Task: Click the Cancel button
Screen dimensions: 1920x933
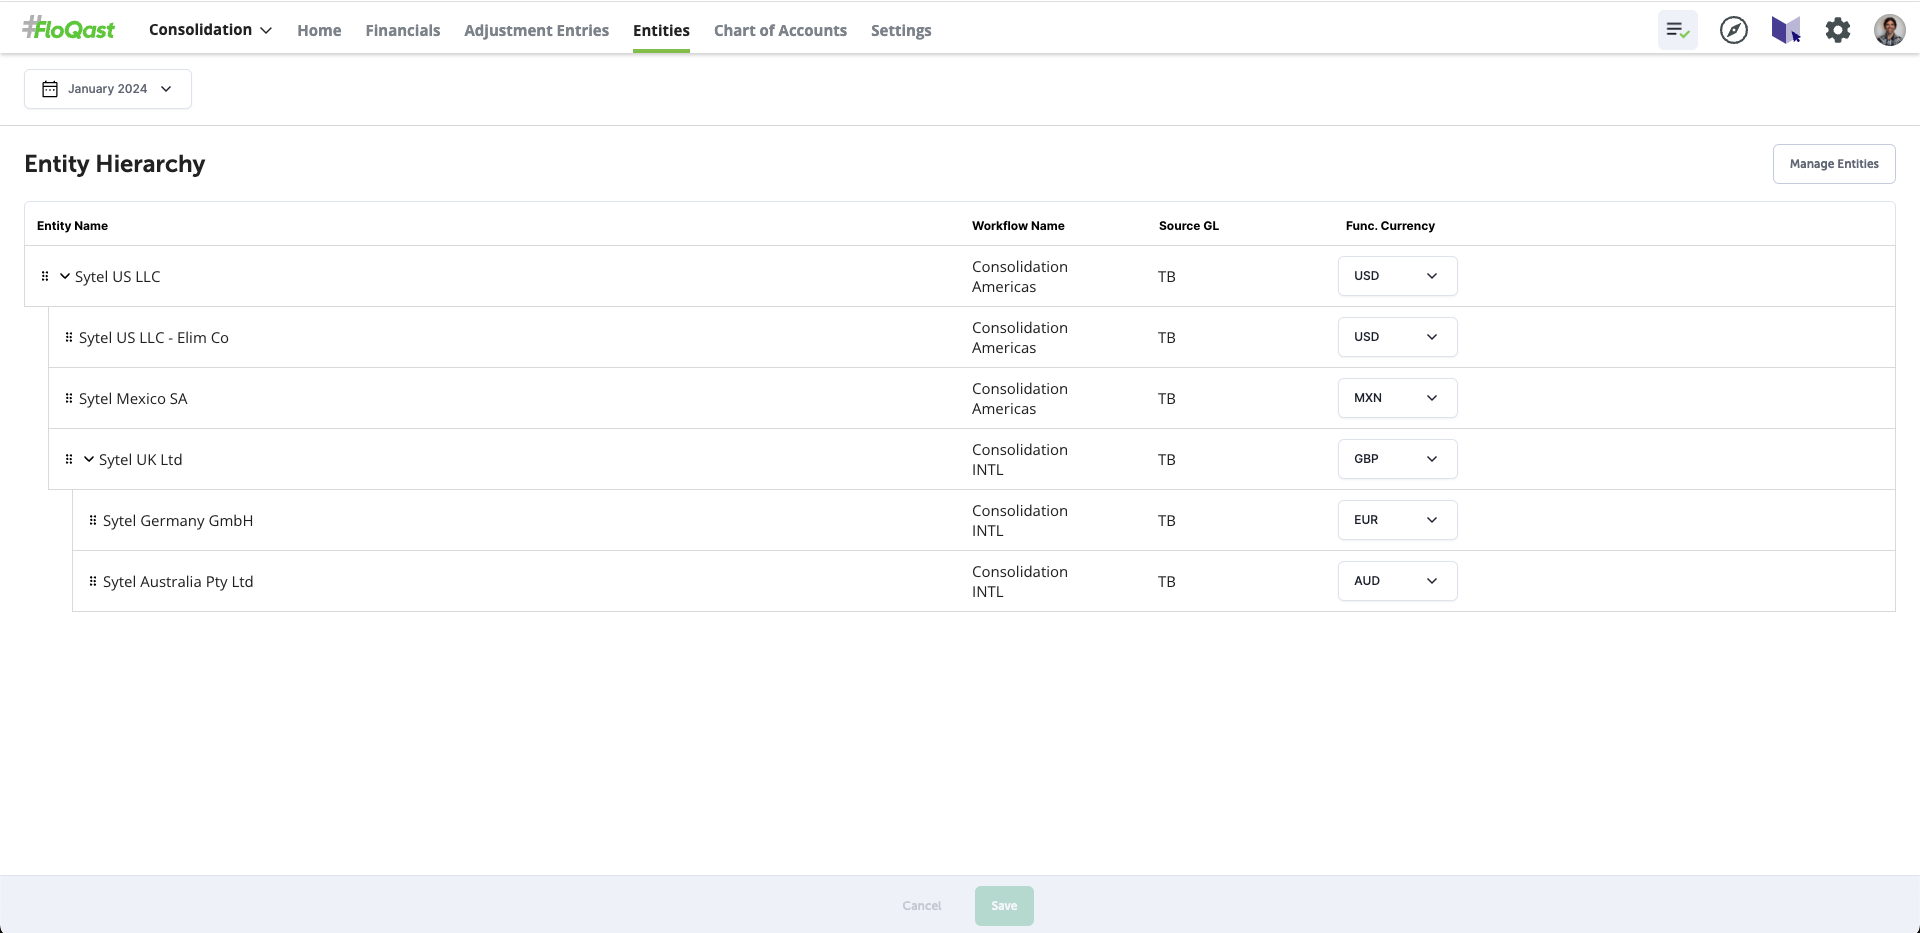Action: point(922,906)
